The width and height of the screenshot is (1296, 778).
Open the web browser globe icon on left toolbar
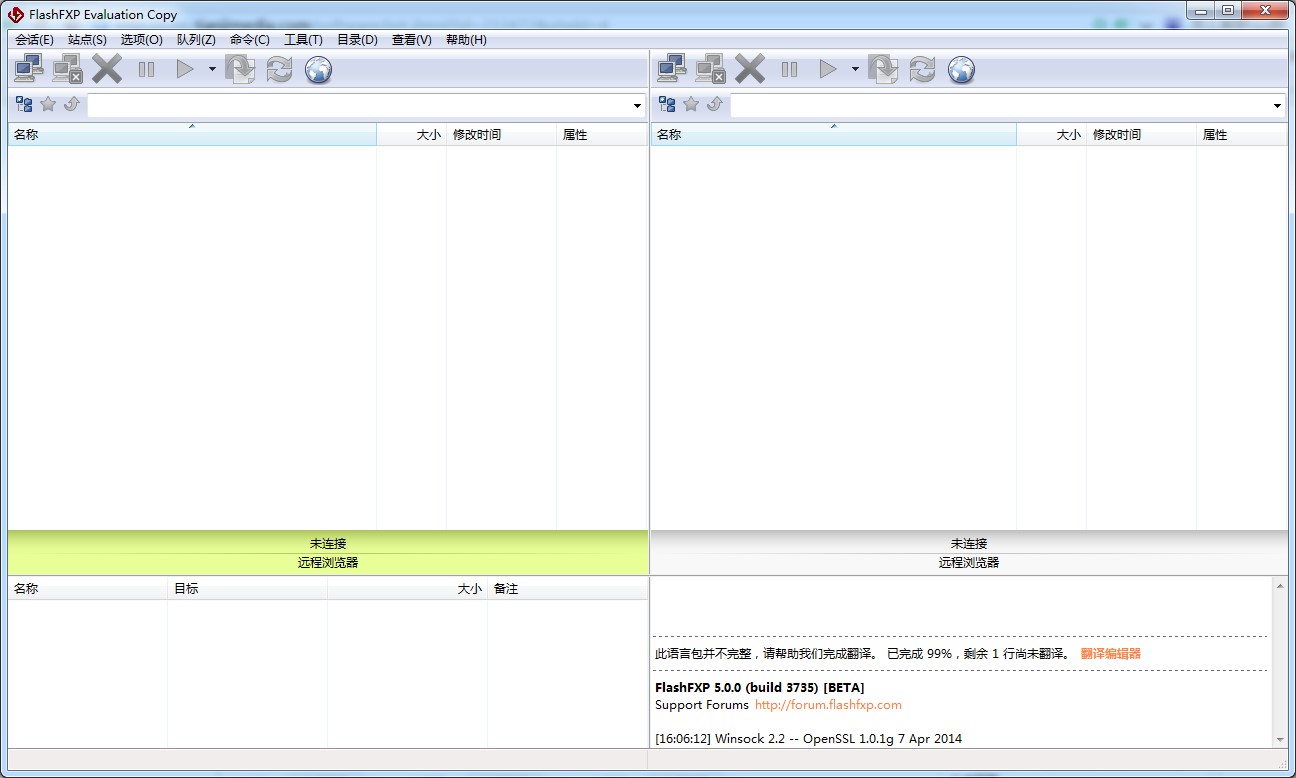pos(317,69)
